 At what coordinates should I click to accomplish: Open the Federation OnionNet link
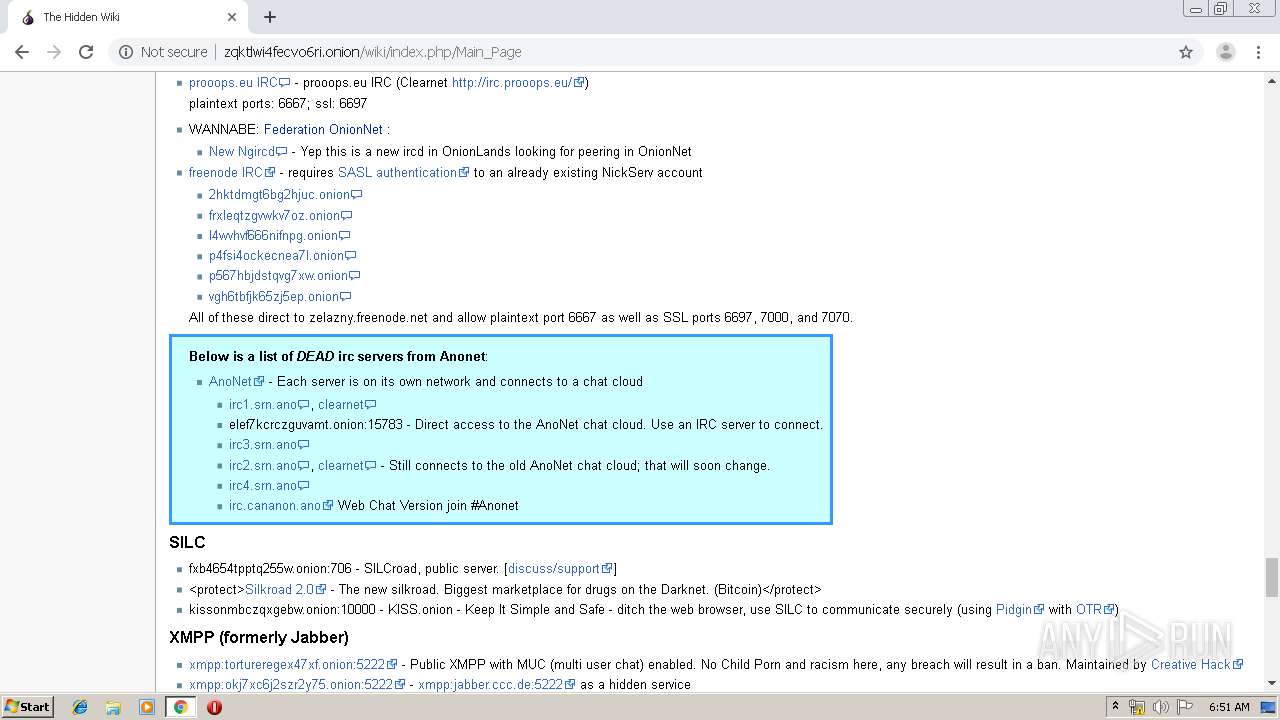tap(323, 129)
